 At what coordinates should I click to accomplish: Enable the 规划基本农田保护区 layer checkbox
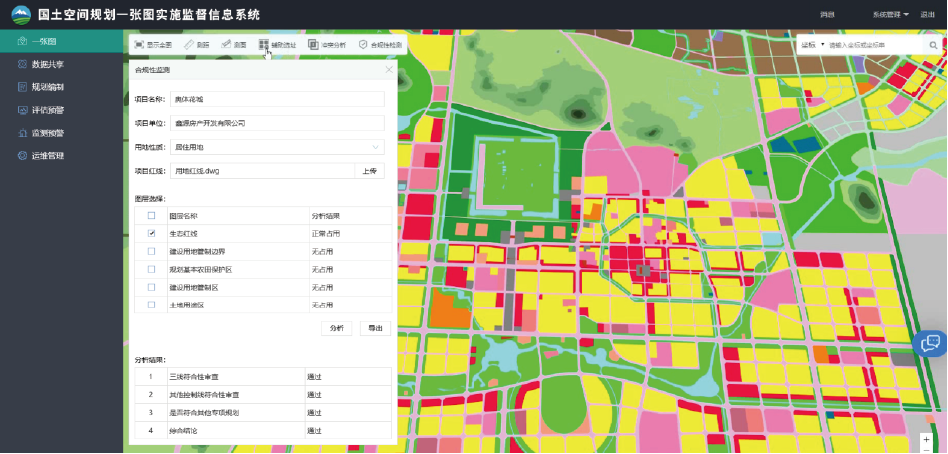[151, 269]
